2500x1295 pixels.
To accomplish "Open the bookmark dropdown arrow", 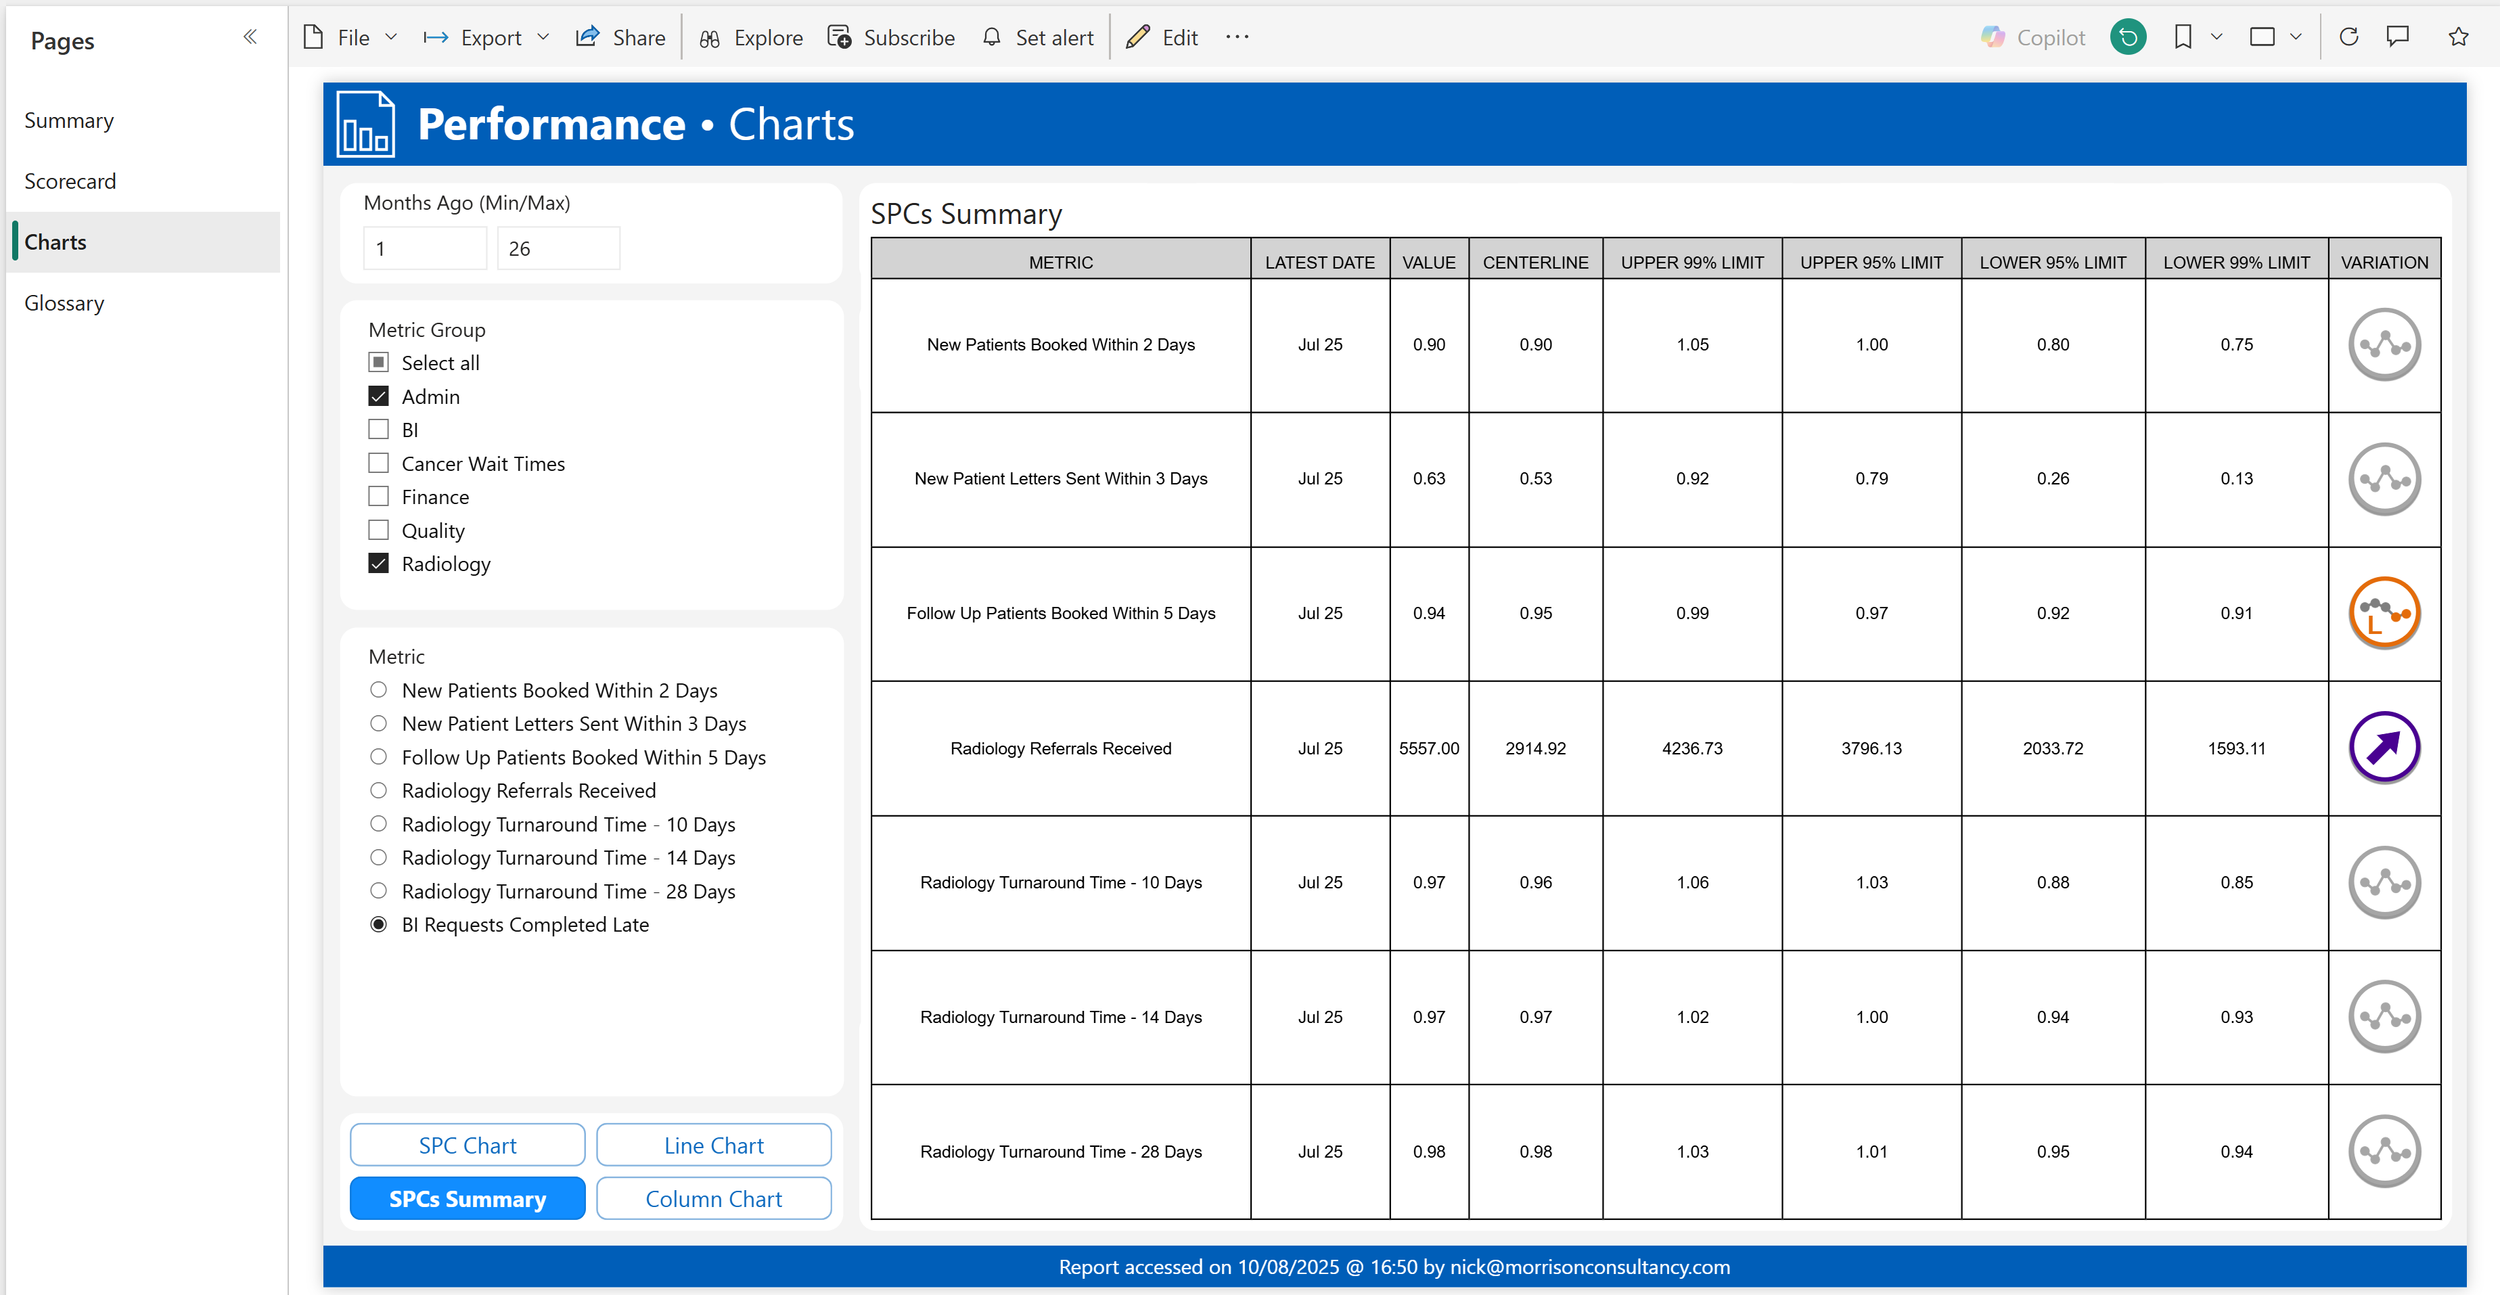I will click(2216, 37).
